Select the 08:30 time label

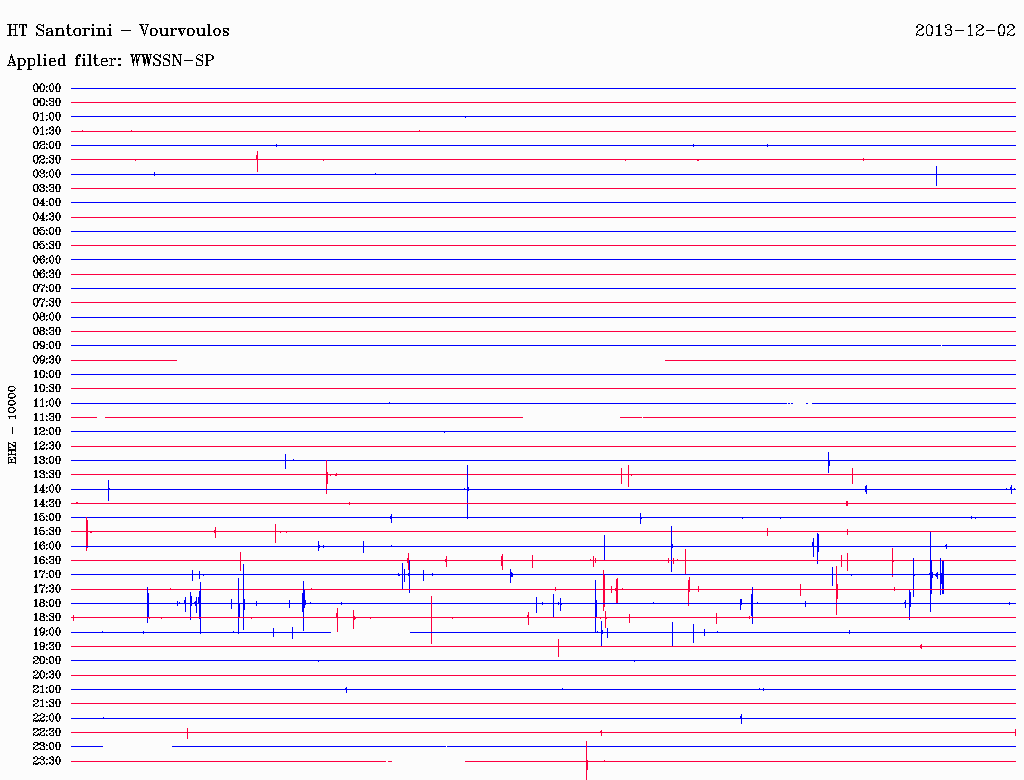(47, 331)
